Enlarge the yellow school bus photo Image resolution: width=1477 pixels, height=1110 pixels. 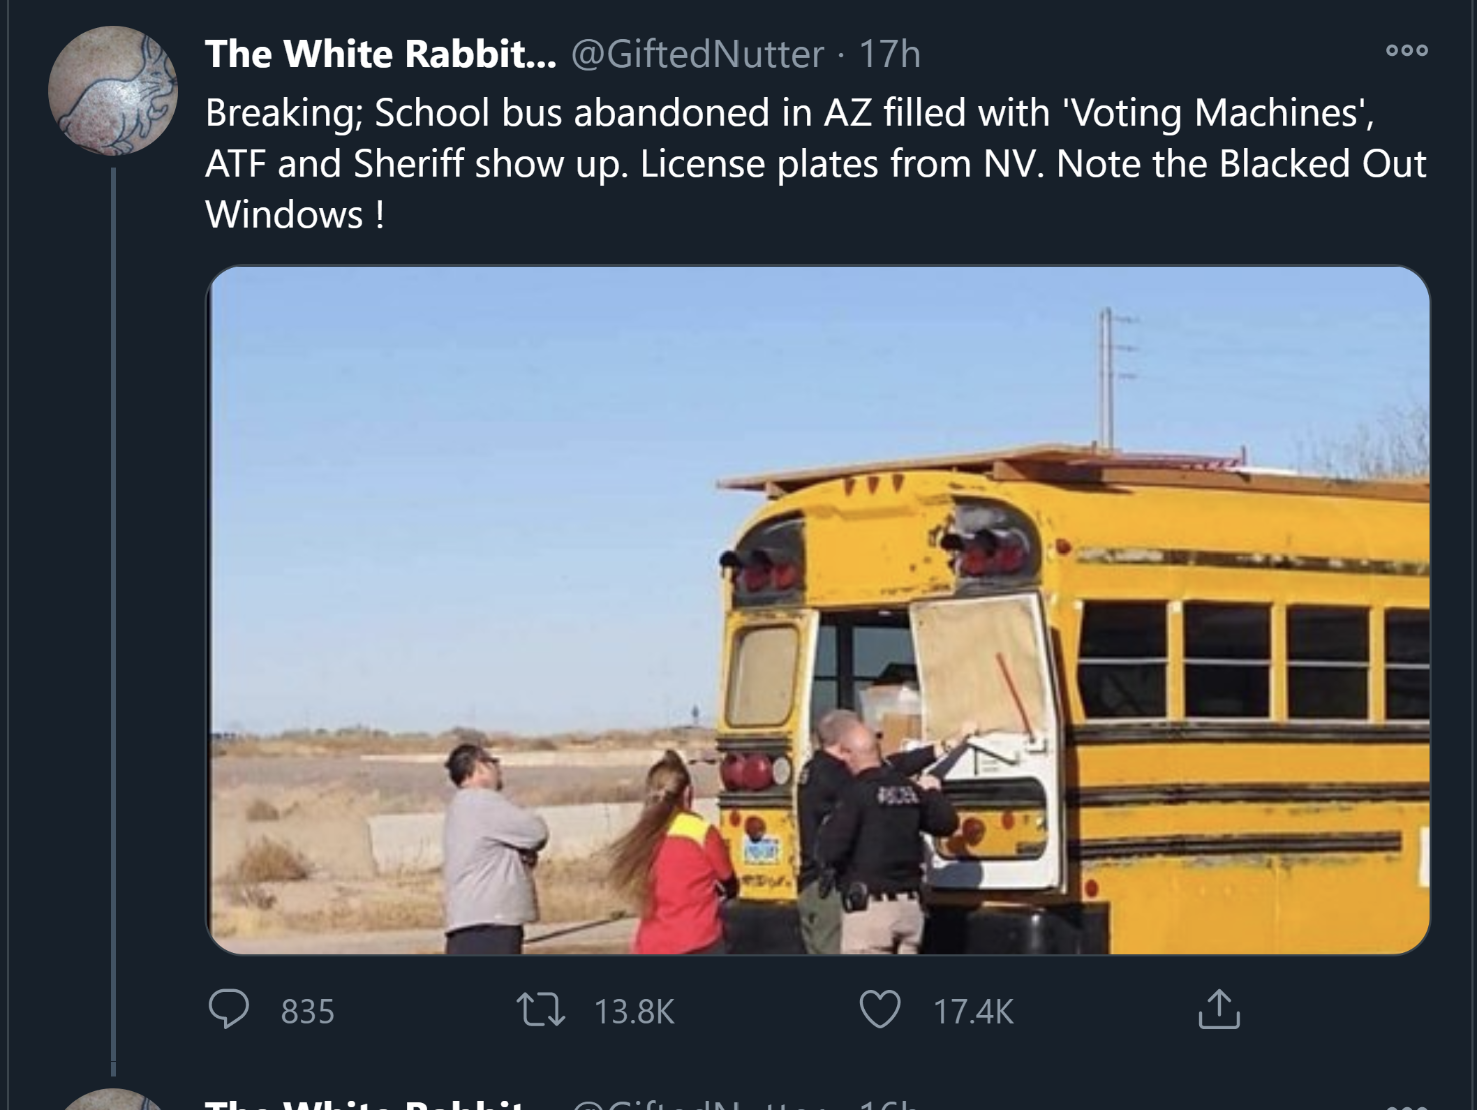point(818,610)
